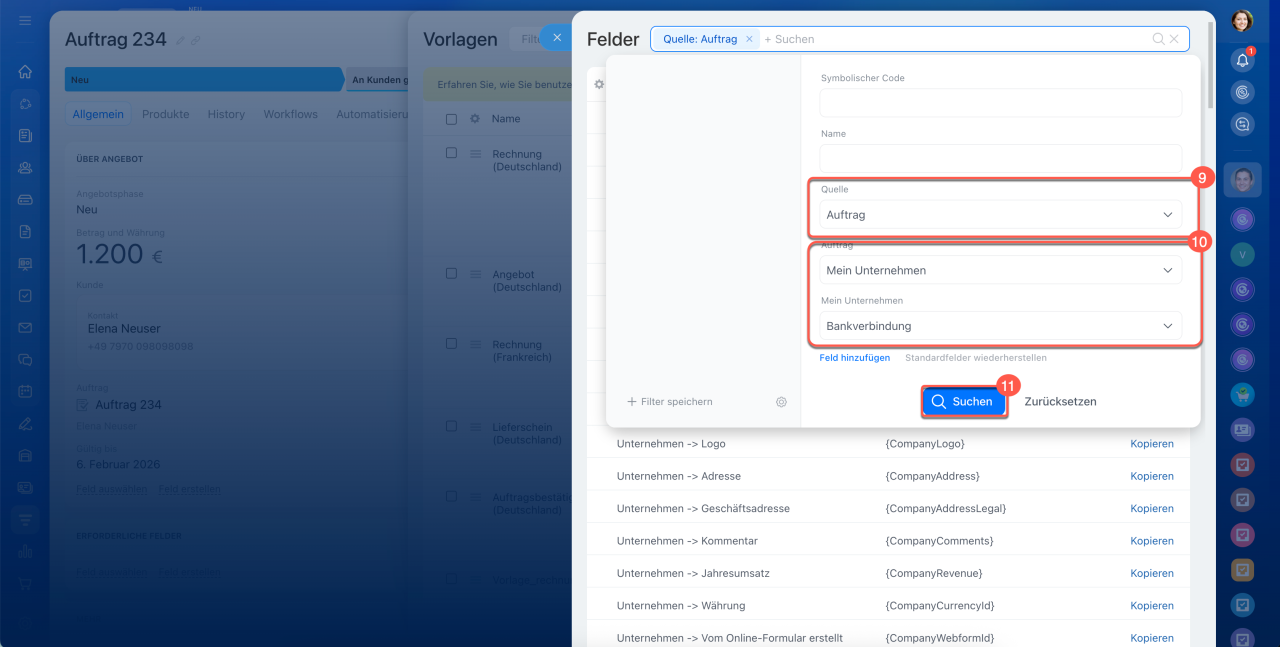
Task: Click the drag handle of 'Angebot (Deutschland)' row
Action: tap(476, 274)
